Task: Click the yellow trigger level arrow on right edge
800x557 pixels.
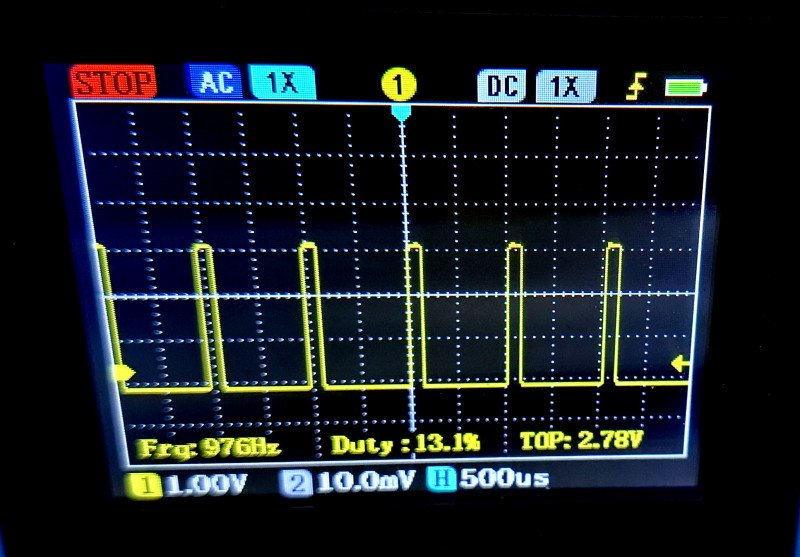Action: (x=680, y=363)
